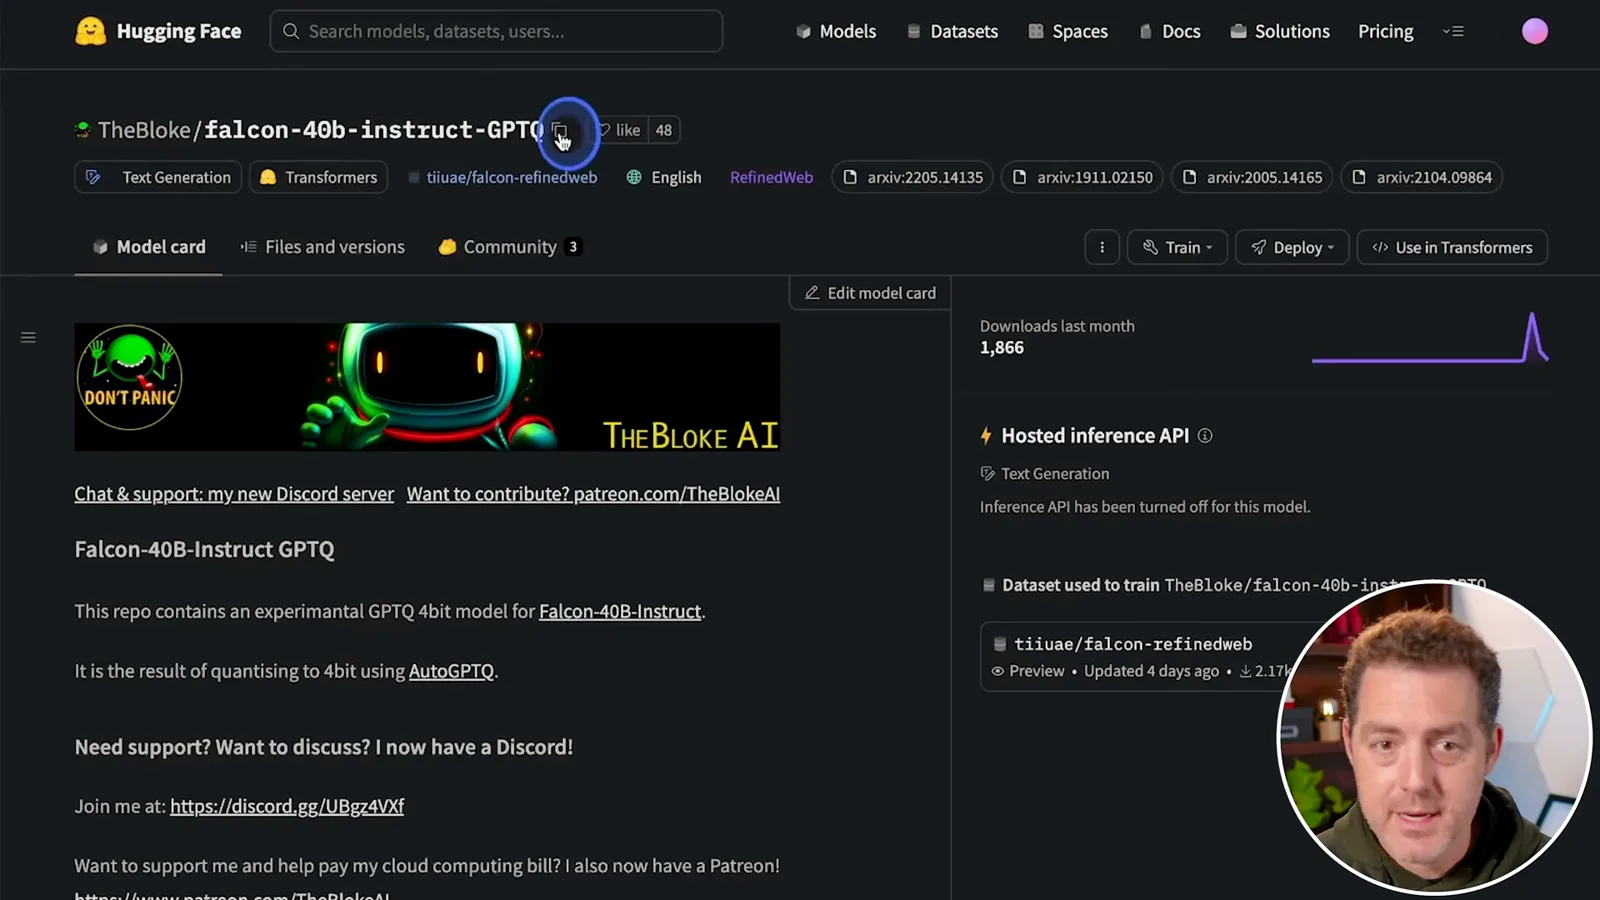Open discord.gg/UBgz4VXf invite link
This screenshot has width=1600, height=900.
point(287,806)
